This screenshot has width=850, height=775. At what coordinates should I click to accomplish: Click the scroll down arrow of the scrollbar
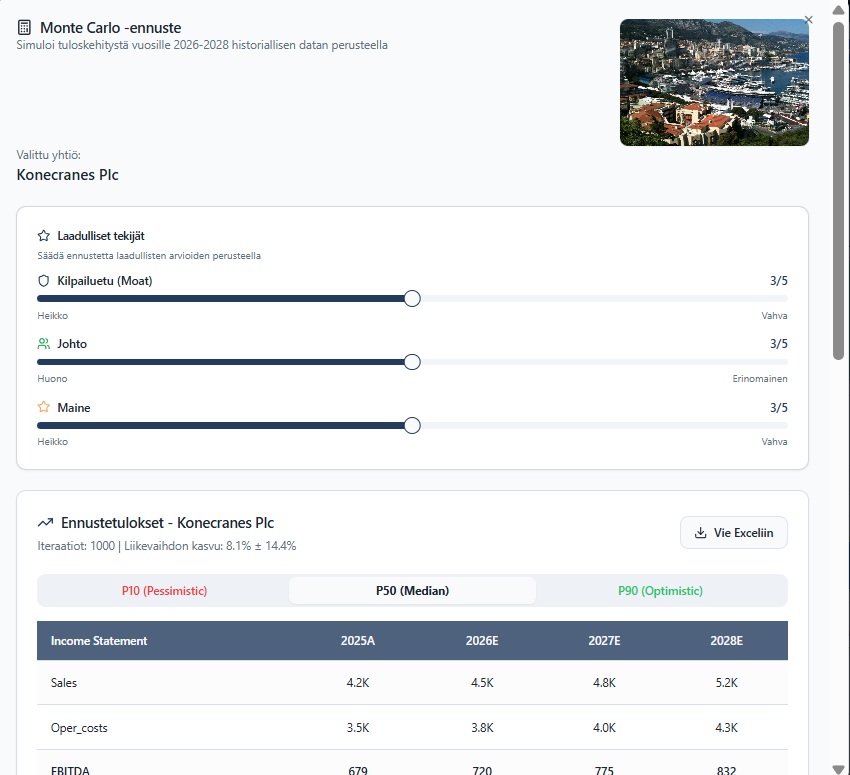tap(839, 765)
